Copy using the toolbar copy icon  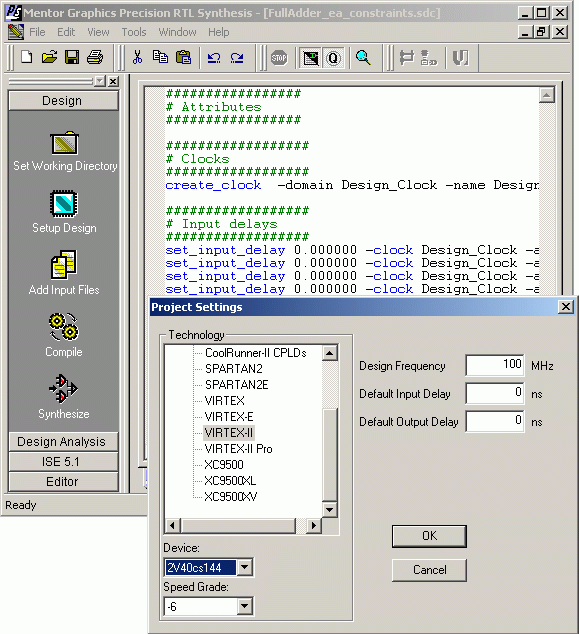(x=160, y=57)
